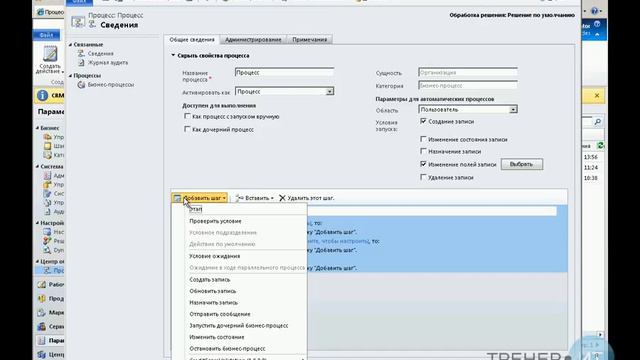Click the search magnifier icon
640x360 pixels.
click(x=598, y=122)
